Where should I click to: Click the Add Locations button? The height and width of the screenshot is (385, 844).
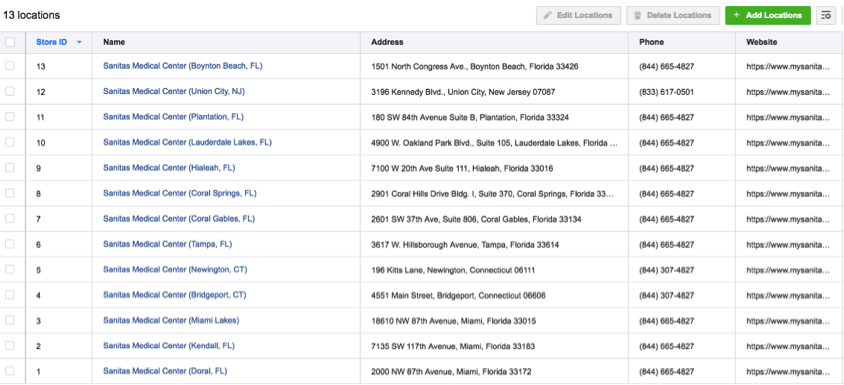768,16
